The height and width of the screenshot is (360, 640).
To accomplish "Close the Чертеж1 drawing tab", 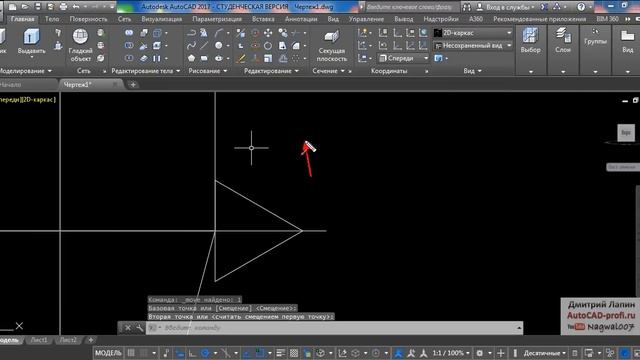I will point(115,84).
